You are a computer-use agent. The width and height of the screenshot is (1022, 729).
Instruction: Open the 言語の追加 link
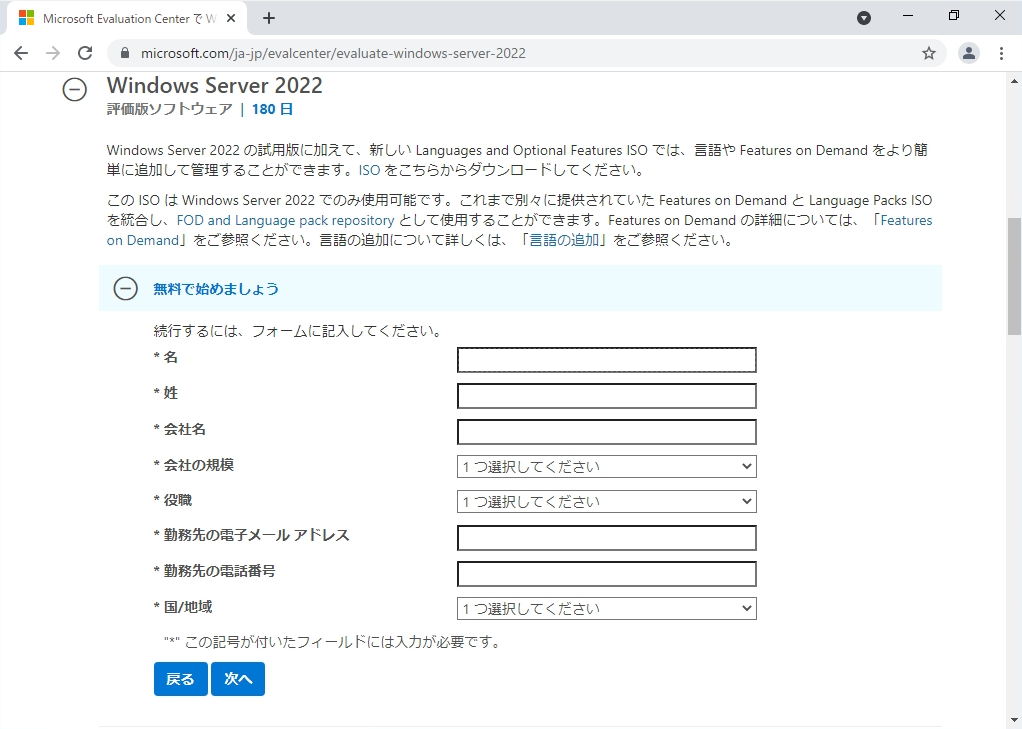[x=564, y=240]
